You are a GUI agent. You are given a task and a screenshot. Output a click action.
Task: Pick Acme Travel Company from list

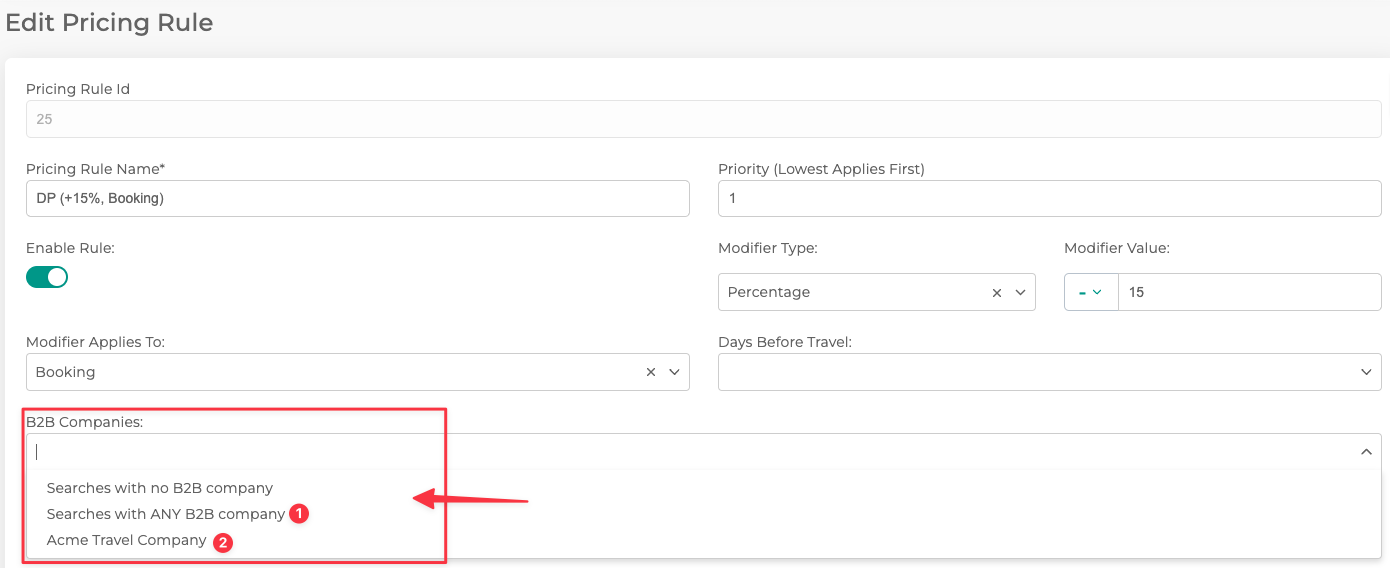click(127, 540)
